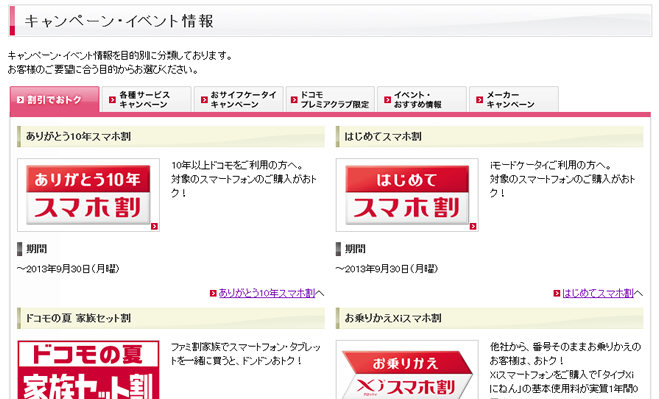Image resolution: width=659 pixels, height=399 pixels.
Task: Open the はじめて スマホ割 banner image
Action: tap(407, 195)
